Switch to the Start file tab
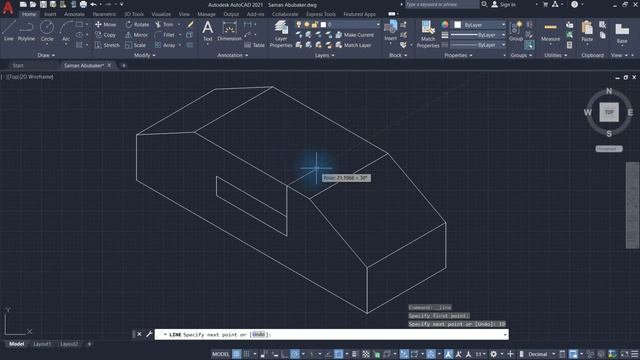The height and width of the screenshot is (360, 640). click(18, 65)
